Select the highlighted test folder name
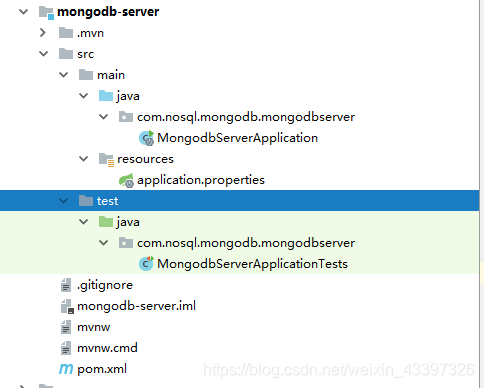 (107, 201)
